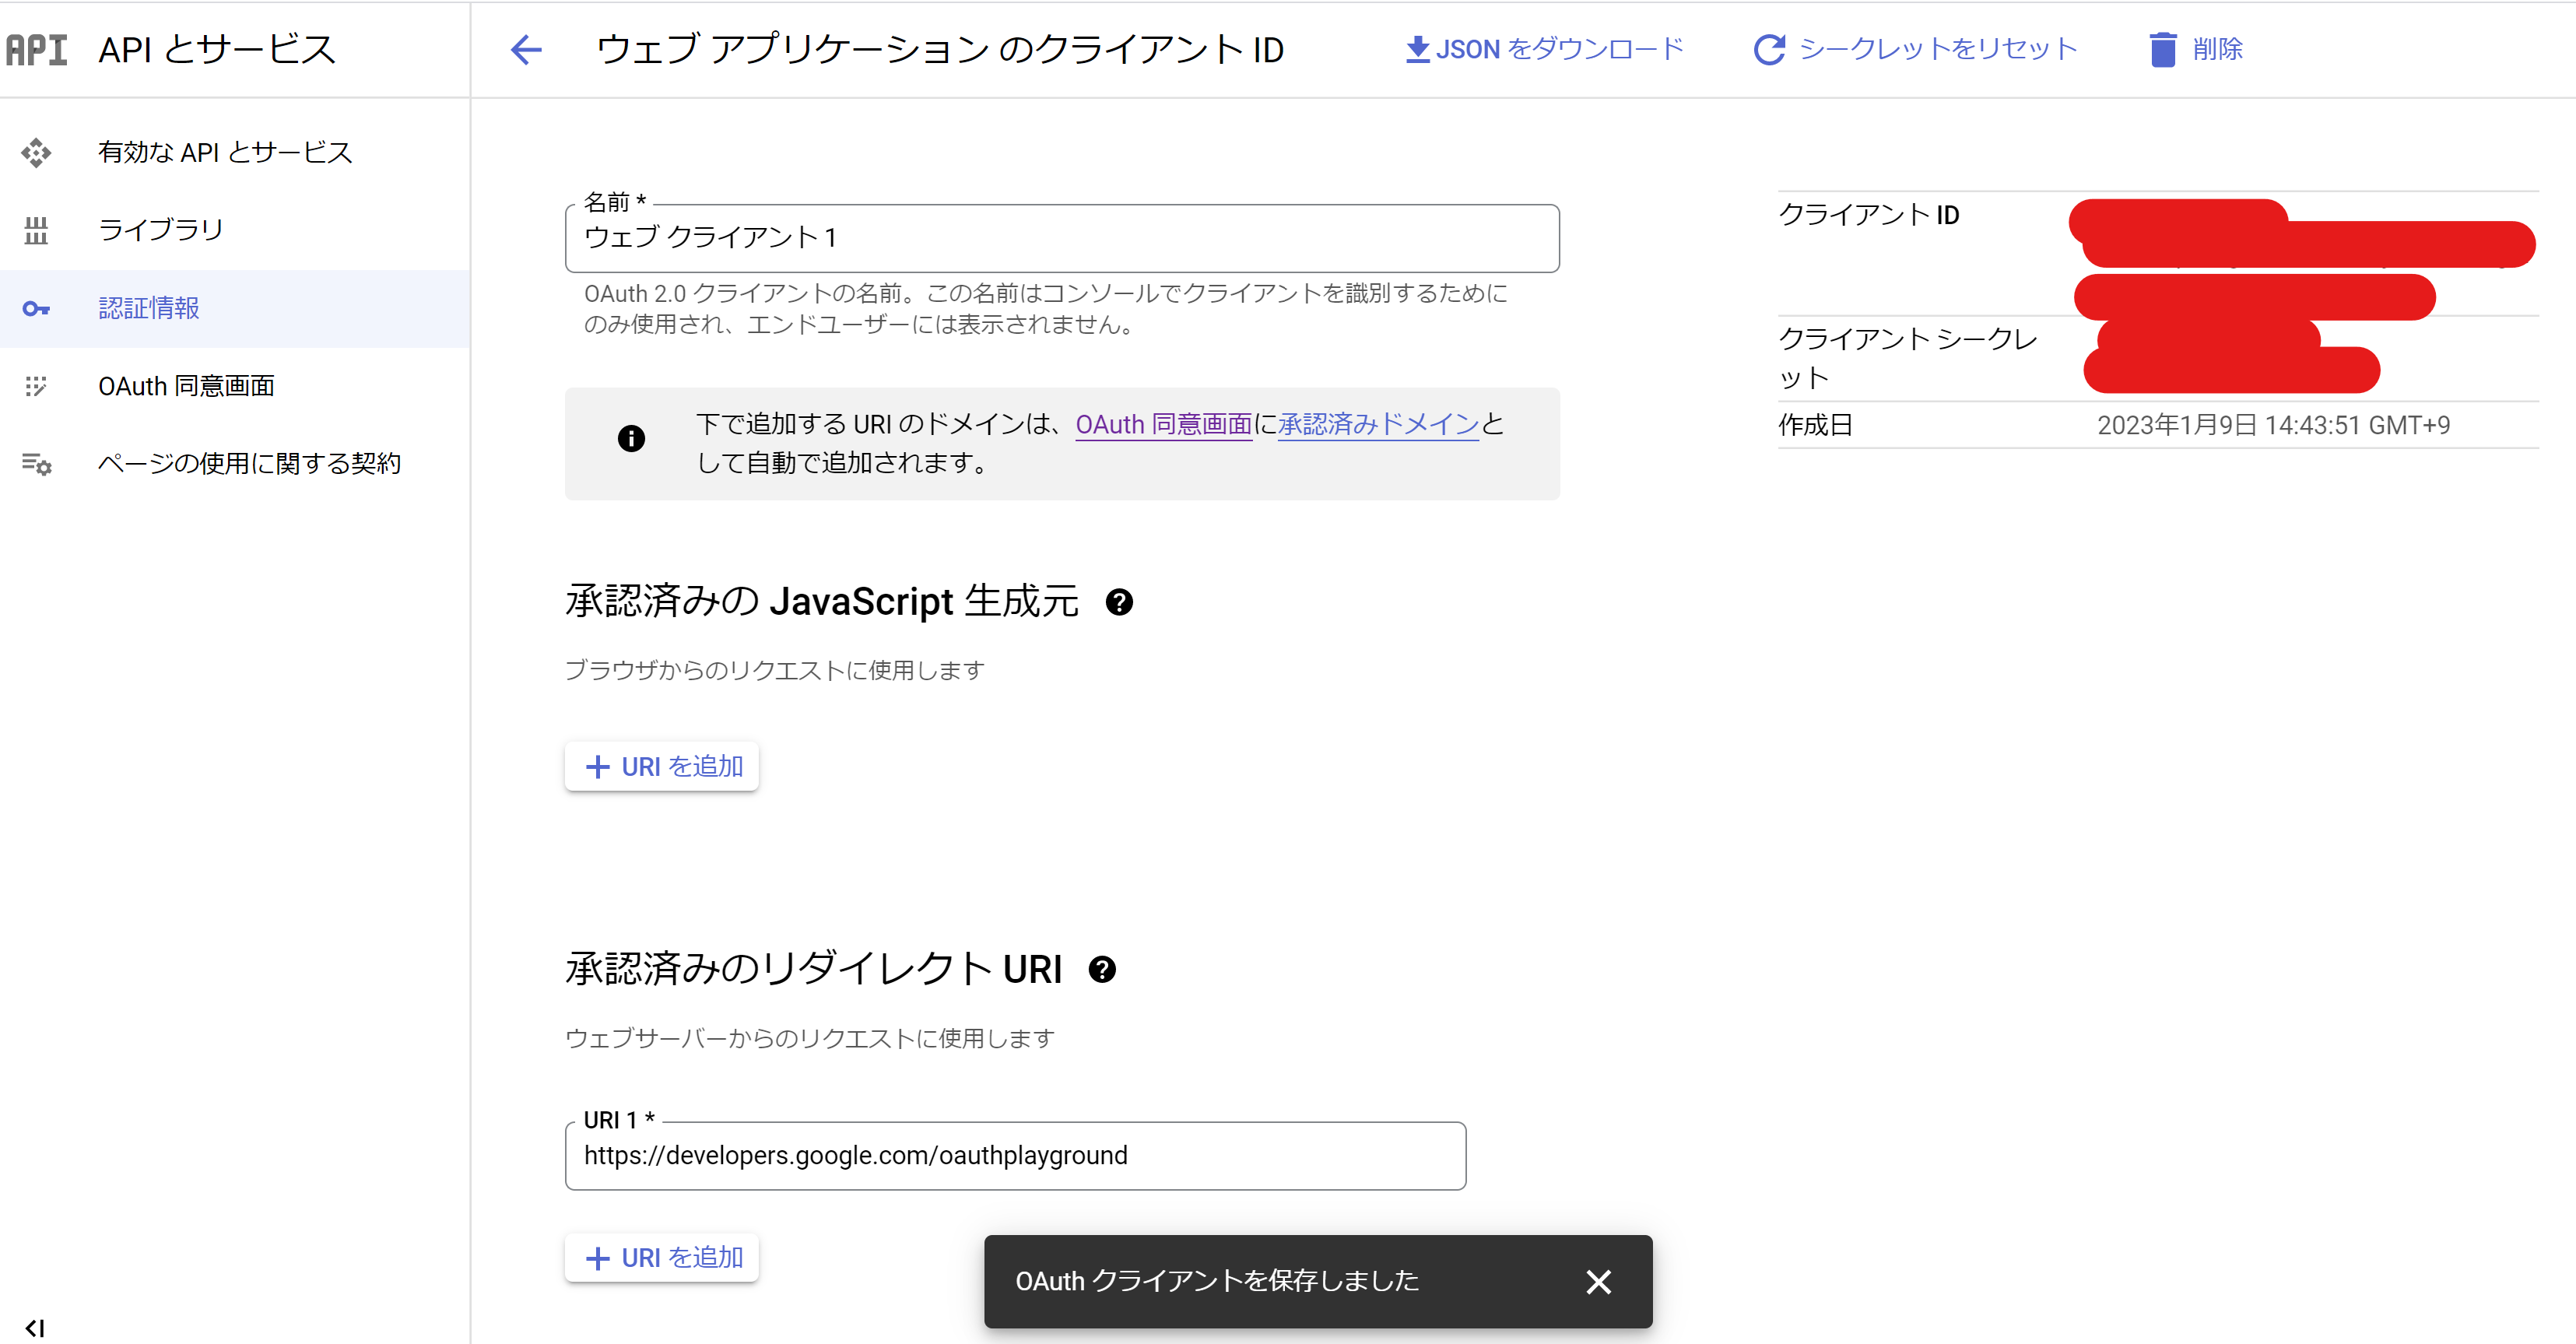The image size is (2576, 1344).
Task: Select the 認証情報 key icon in sidebar
Action: point(36,309)
